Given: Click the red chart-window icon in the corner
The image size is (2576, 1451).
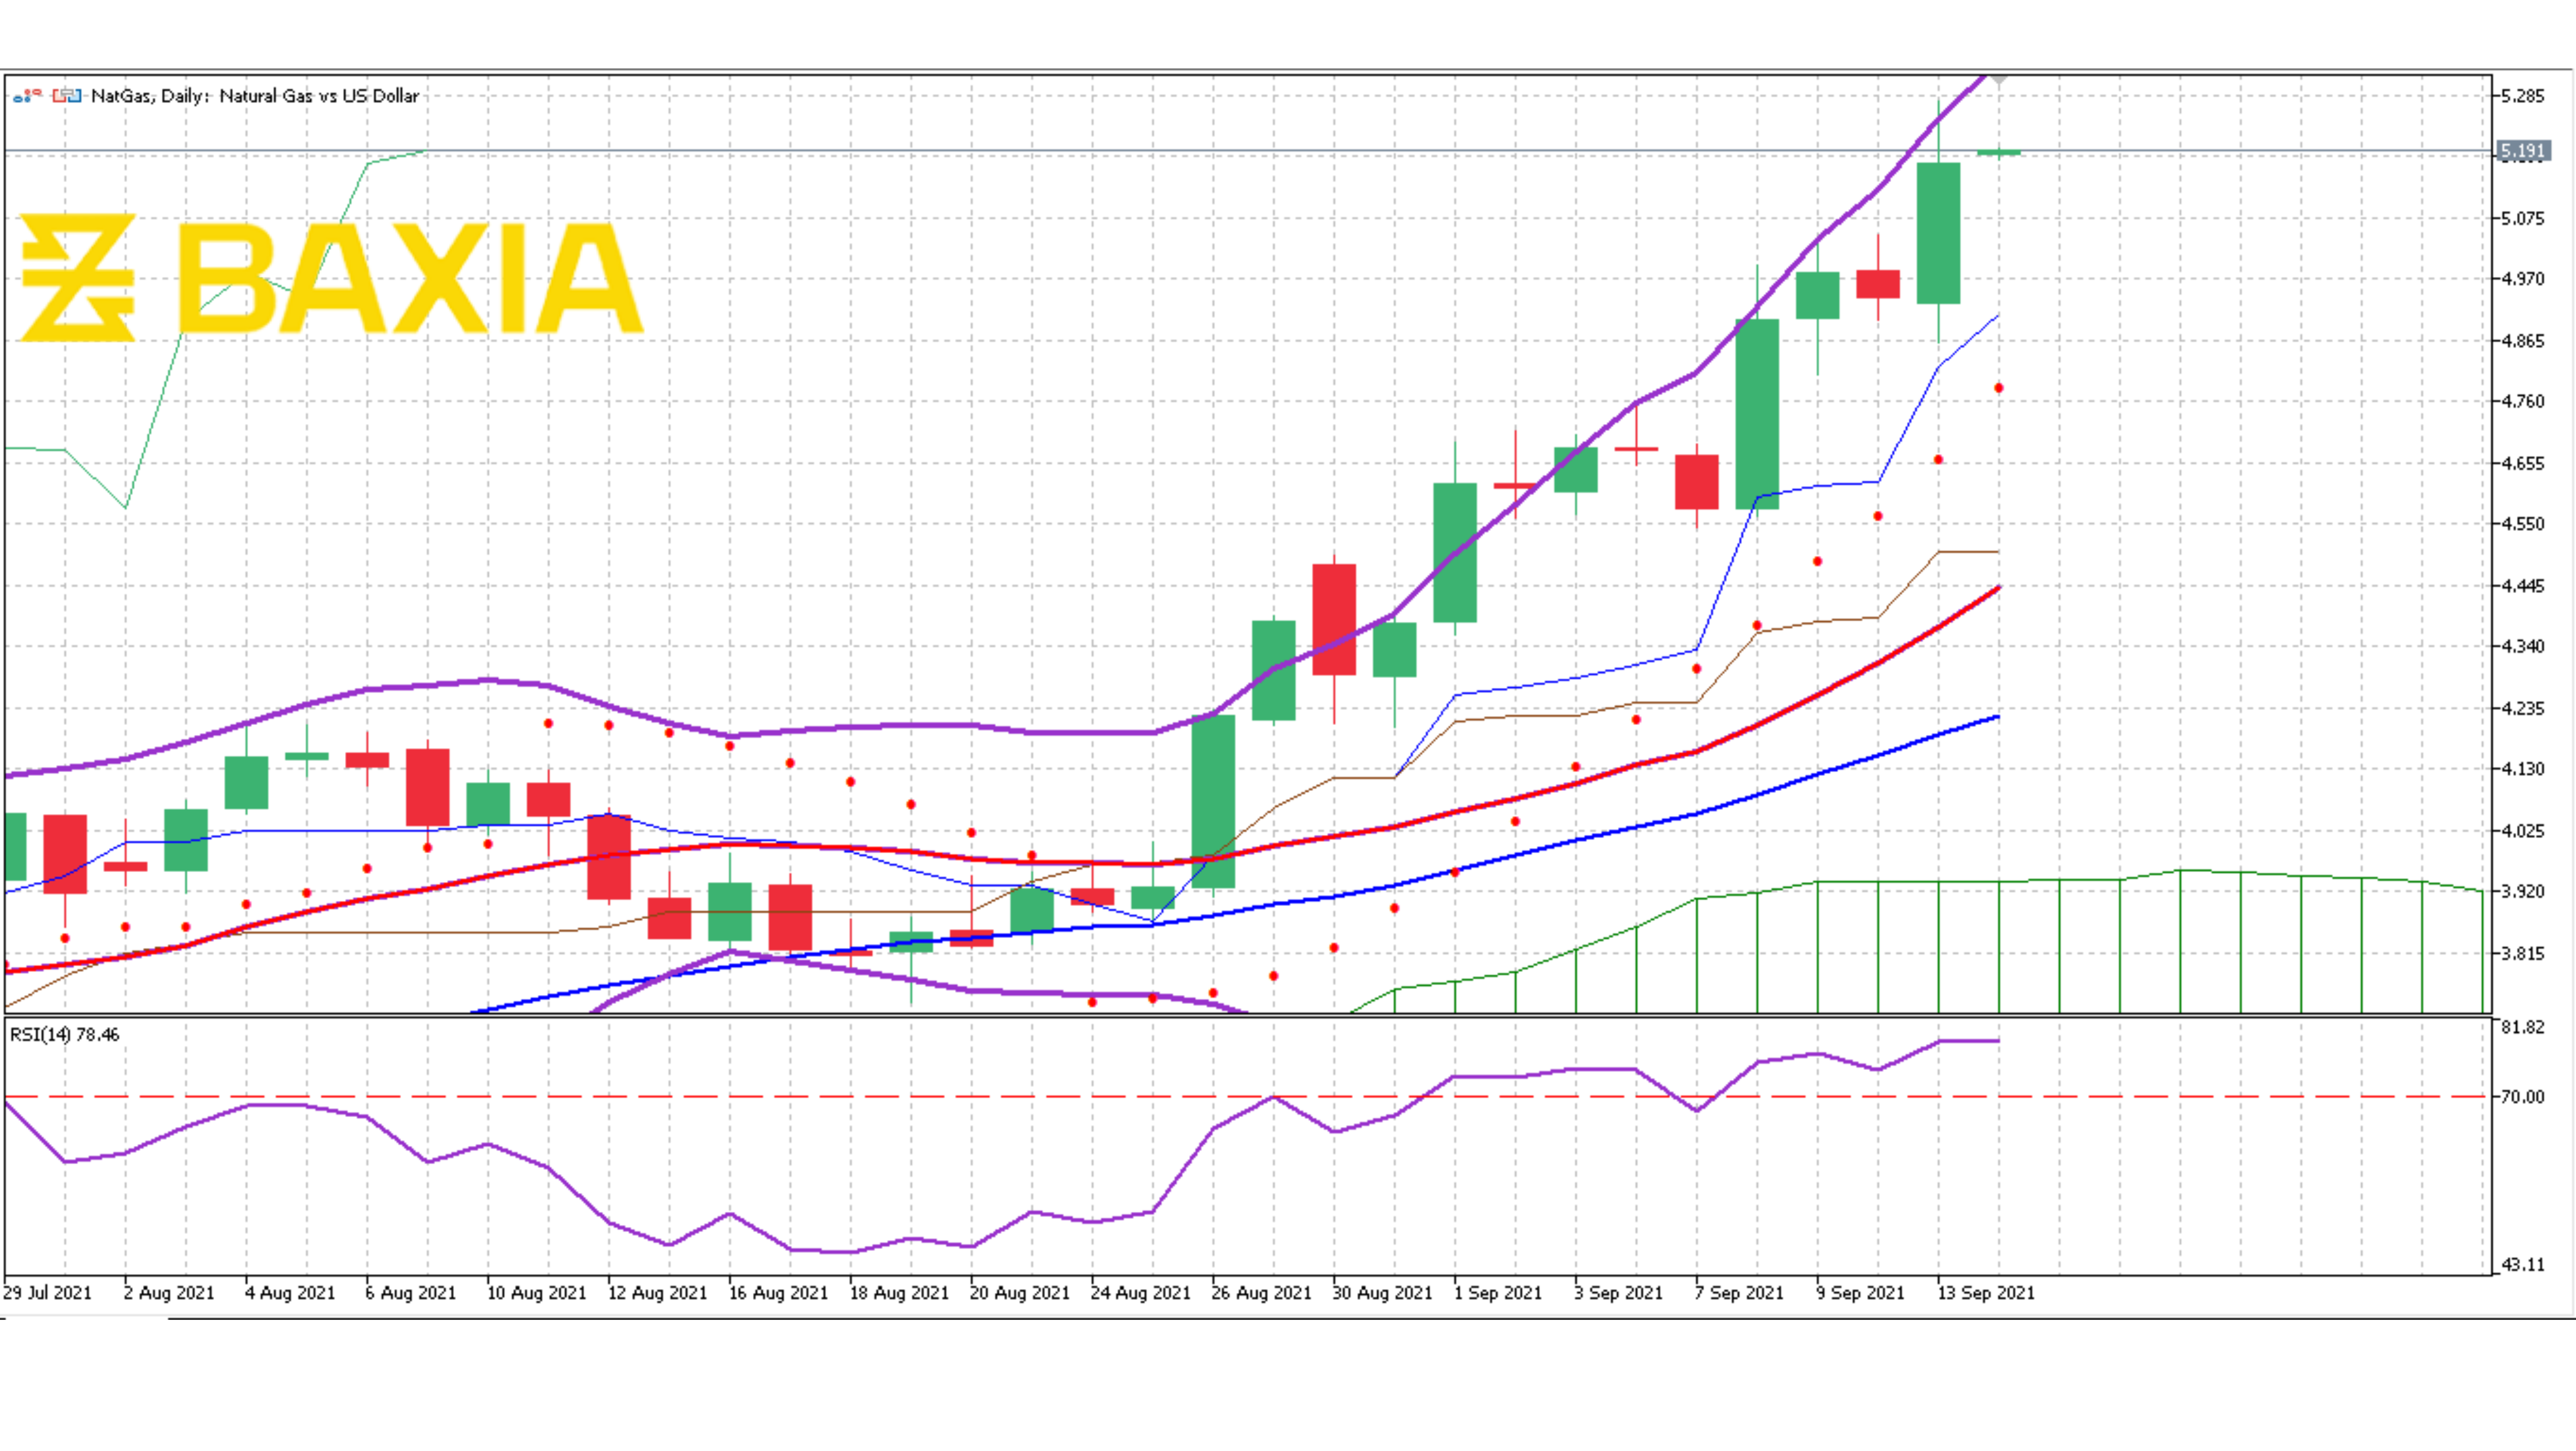Looking at the screenshot, I should [58, 96].
